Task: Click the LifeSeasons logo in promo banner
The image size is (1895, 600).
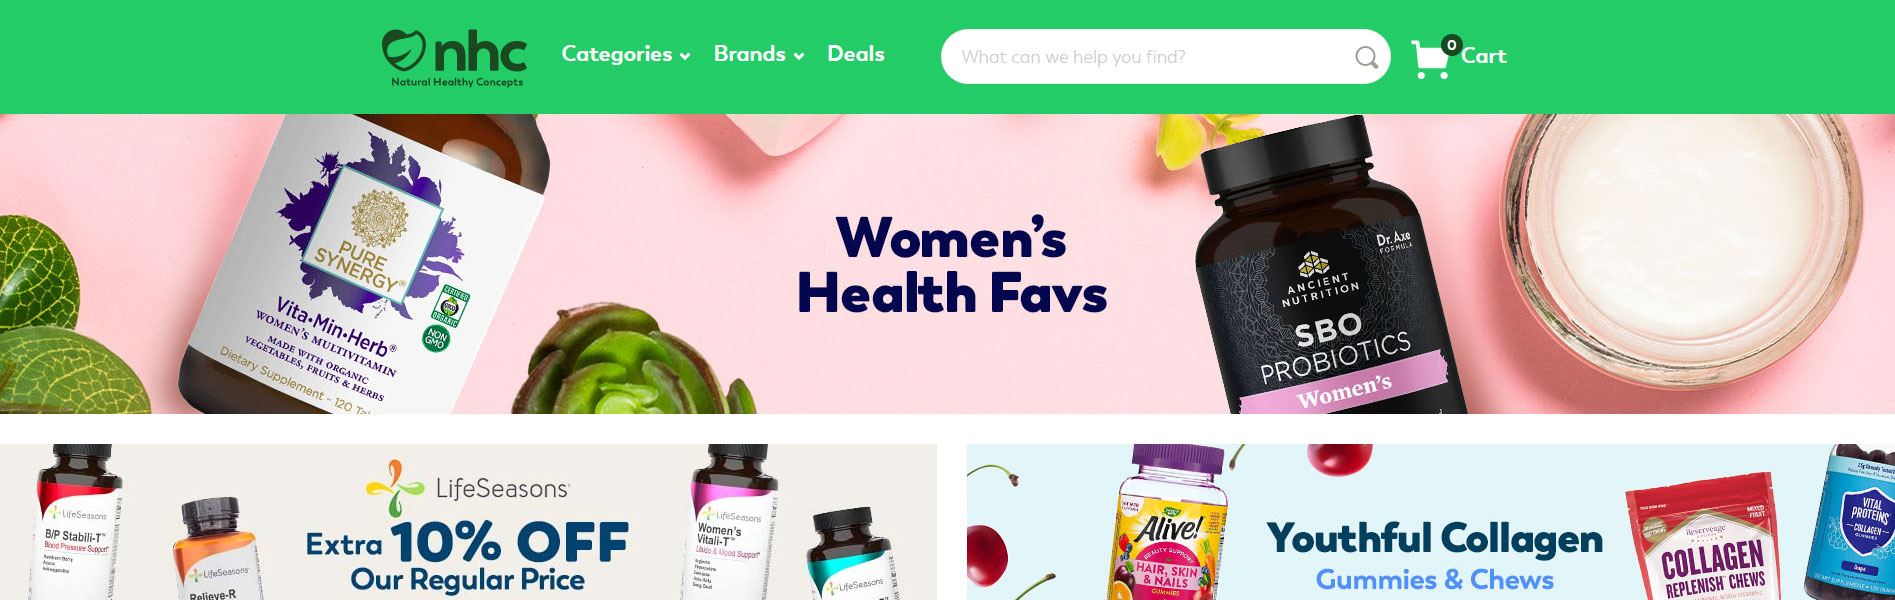Action: [x=468, y=487]
